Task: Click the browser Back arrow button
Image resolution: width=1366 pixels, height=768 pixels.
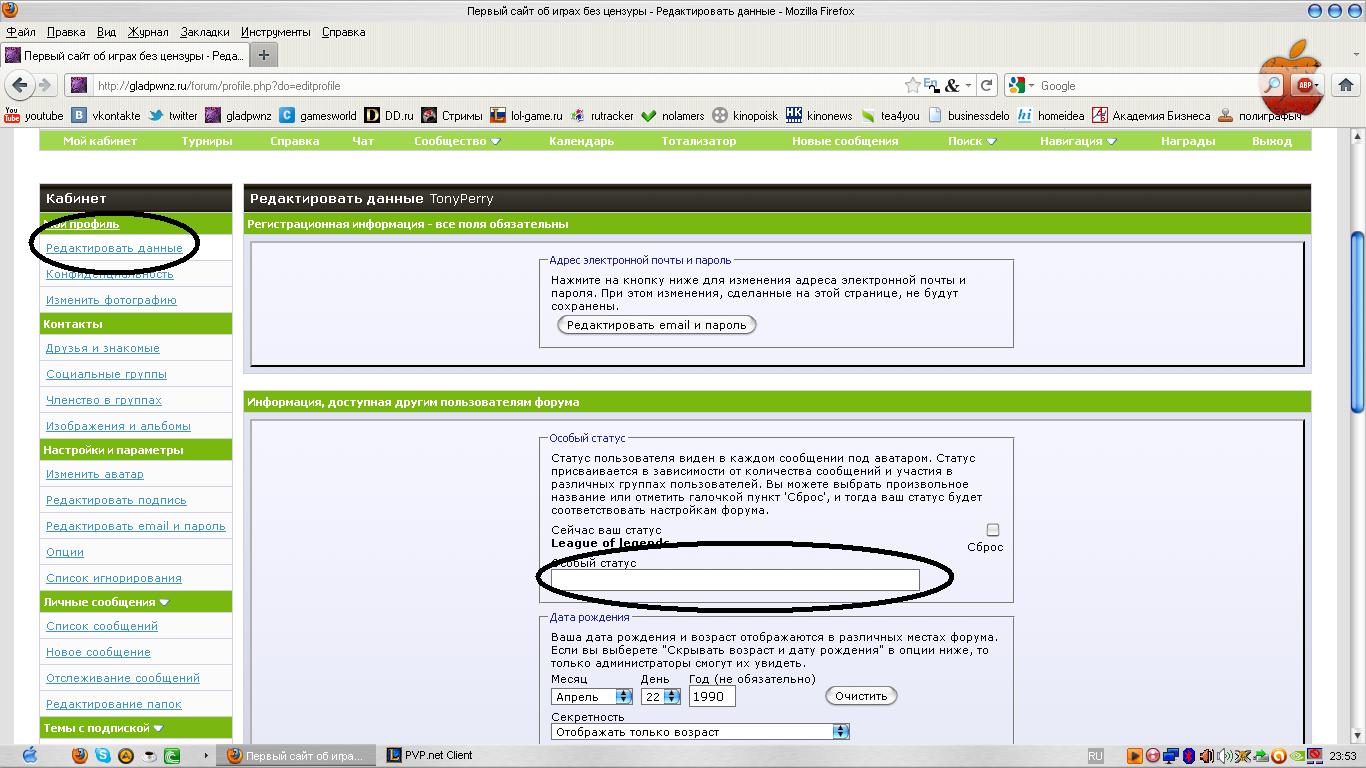Action: [20, 86]
